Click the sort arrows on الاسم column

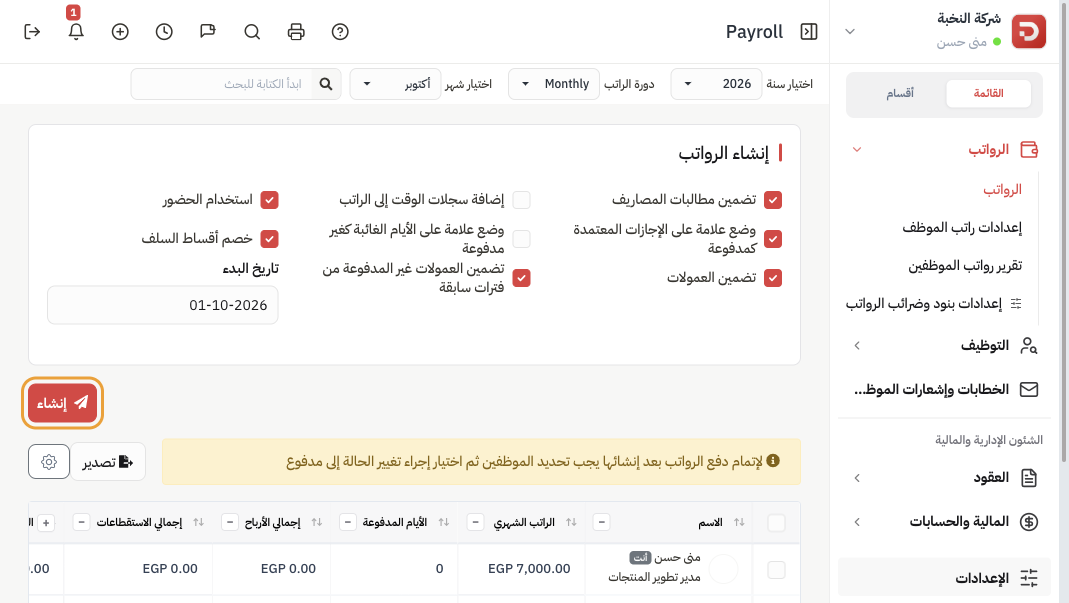click(x=739, y=523)
